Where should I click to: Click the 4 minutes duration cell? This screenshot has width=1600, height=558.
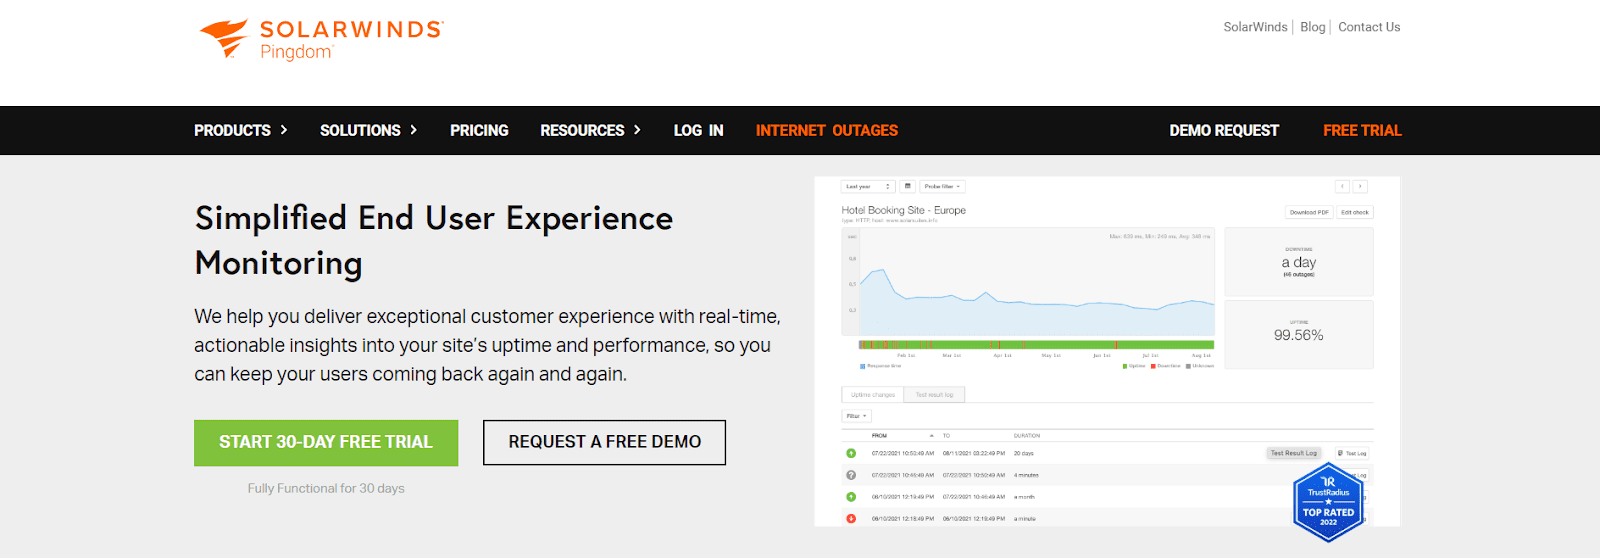coord(1026,475)
